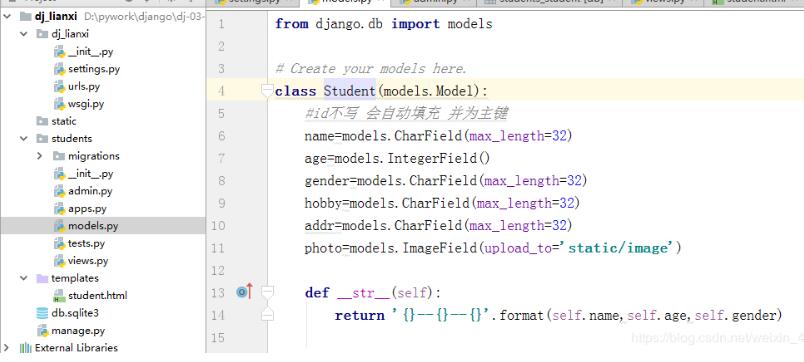The image size is (804, 362).
Task: Click the Chinese '#id不写' comment line
Action: tap(406, 113)
